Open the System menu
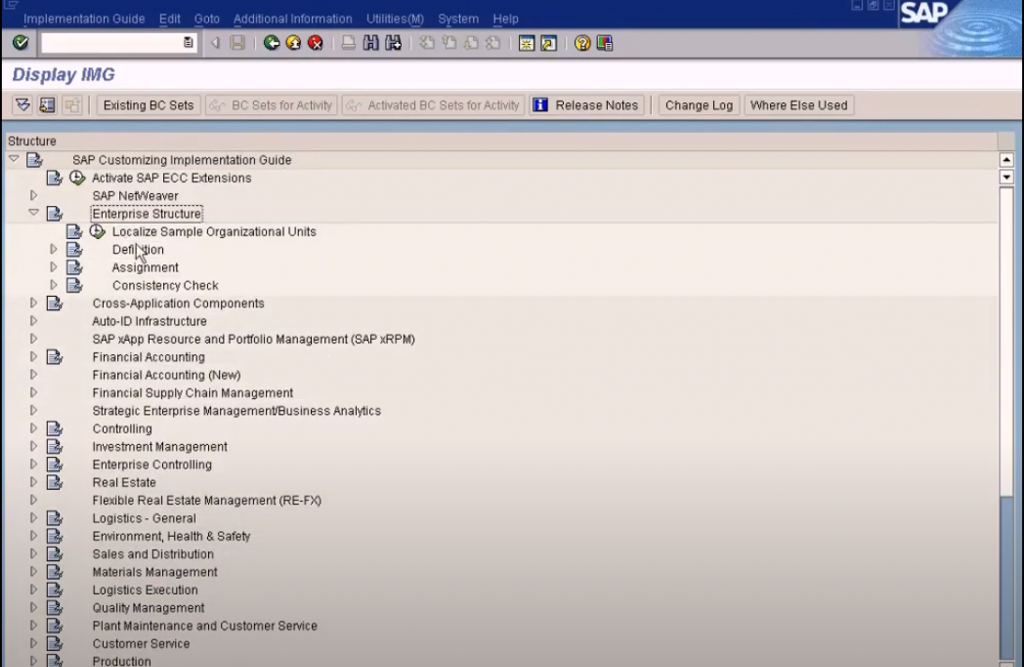Viewport: 1024px width, 667px height. pyautogui.click(x=458, y=19)
